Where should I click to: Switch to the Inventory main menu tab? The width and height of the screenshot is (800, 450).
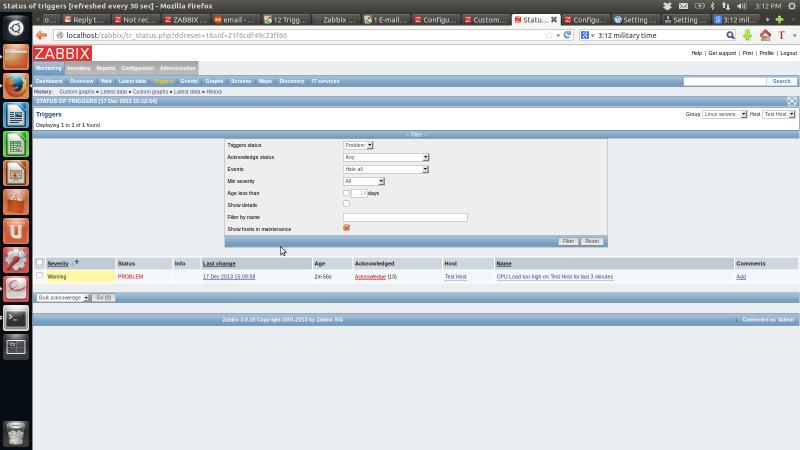point(79,68)
